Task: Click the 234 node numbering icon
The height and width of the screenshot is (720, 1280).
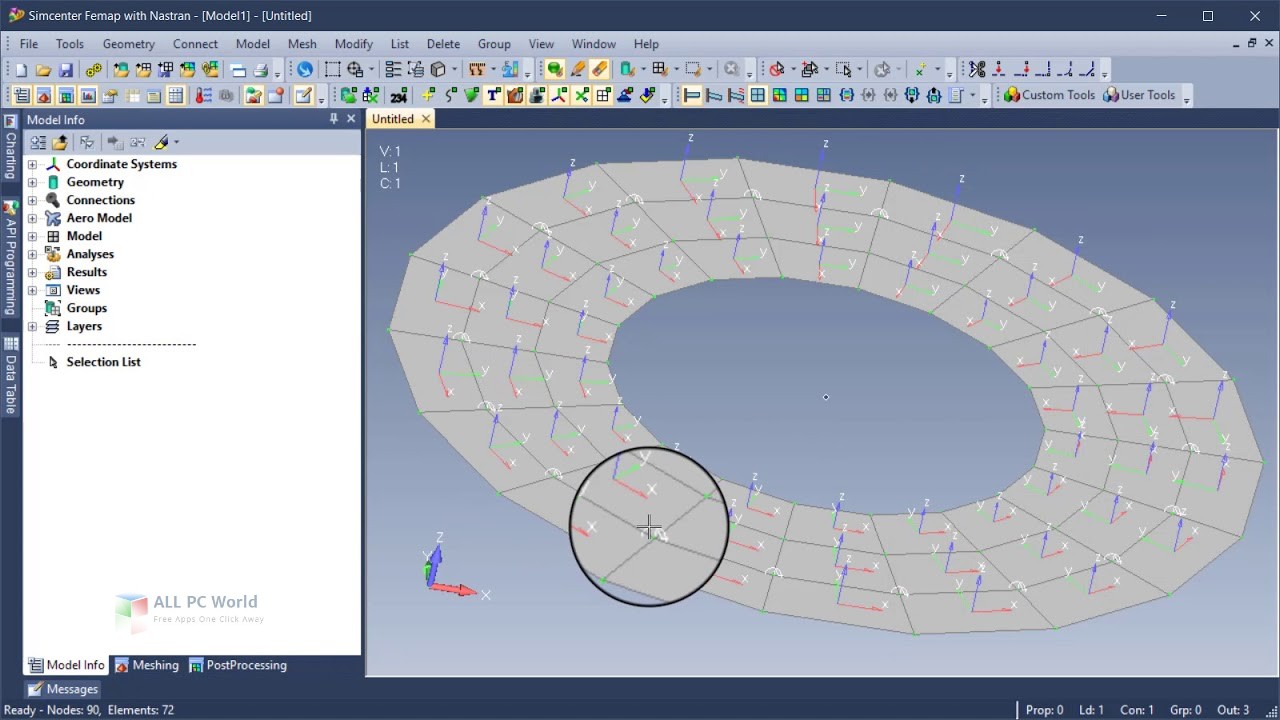Action: pyautogui.click(x=399, y=96)
